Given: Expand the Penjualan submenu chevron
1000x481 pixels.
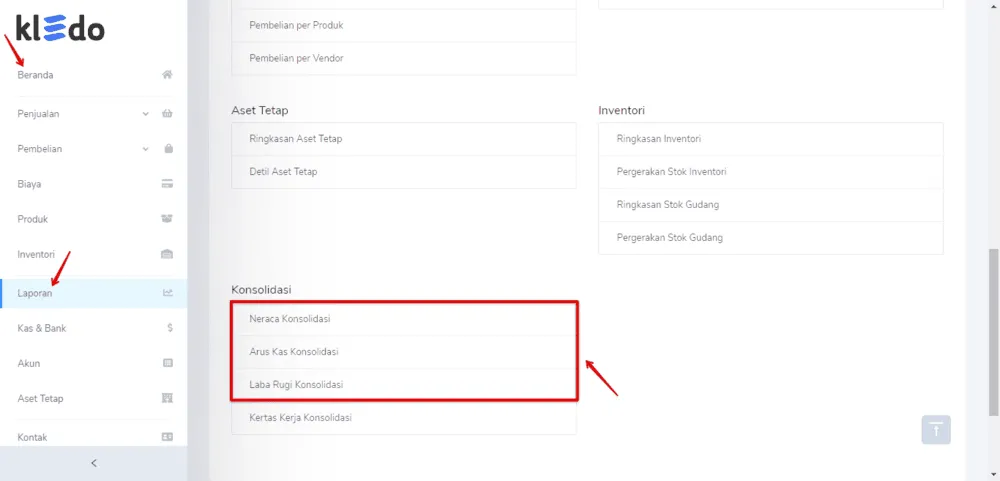Looking at the screenshot, I should click(x=145, y=114).
